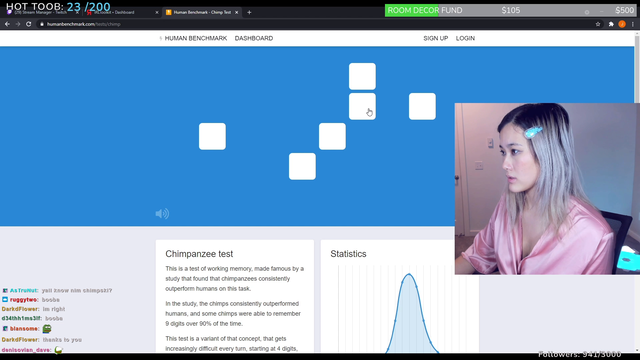The image size is (640, 360).
Task: Open the DASHBOARD link in header
Action: coord(254,38)
